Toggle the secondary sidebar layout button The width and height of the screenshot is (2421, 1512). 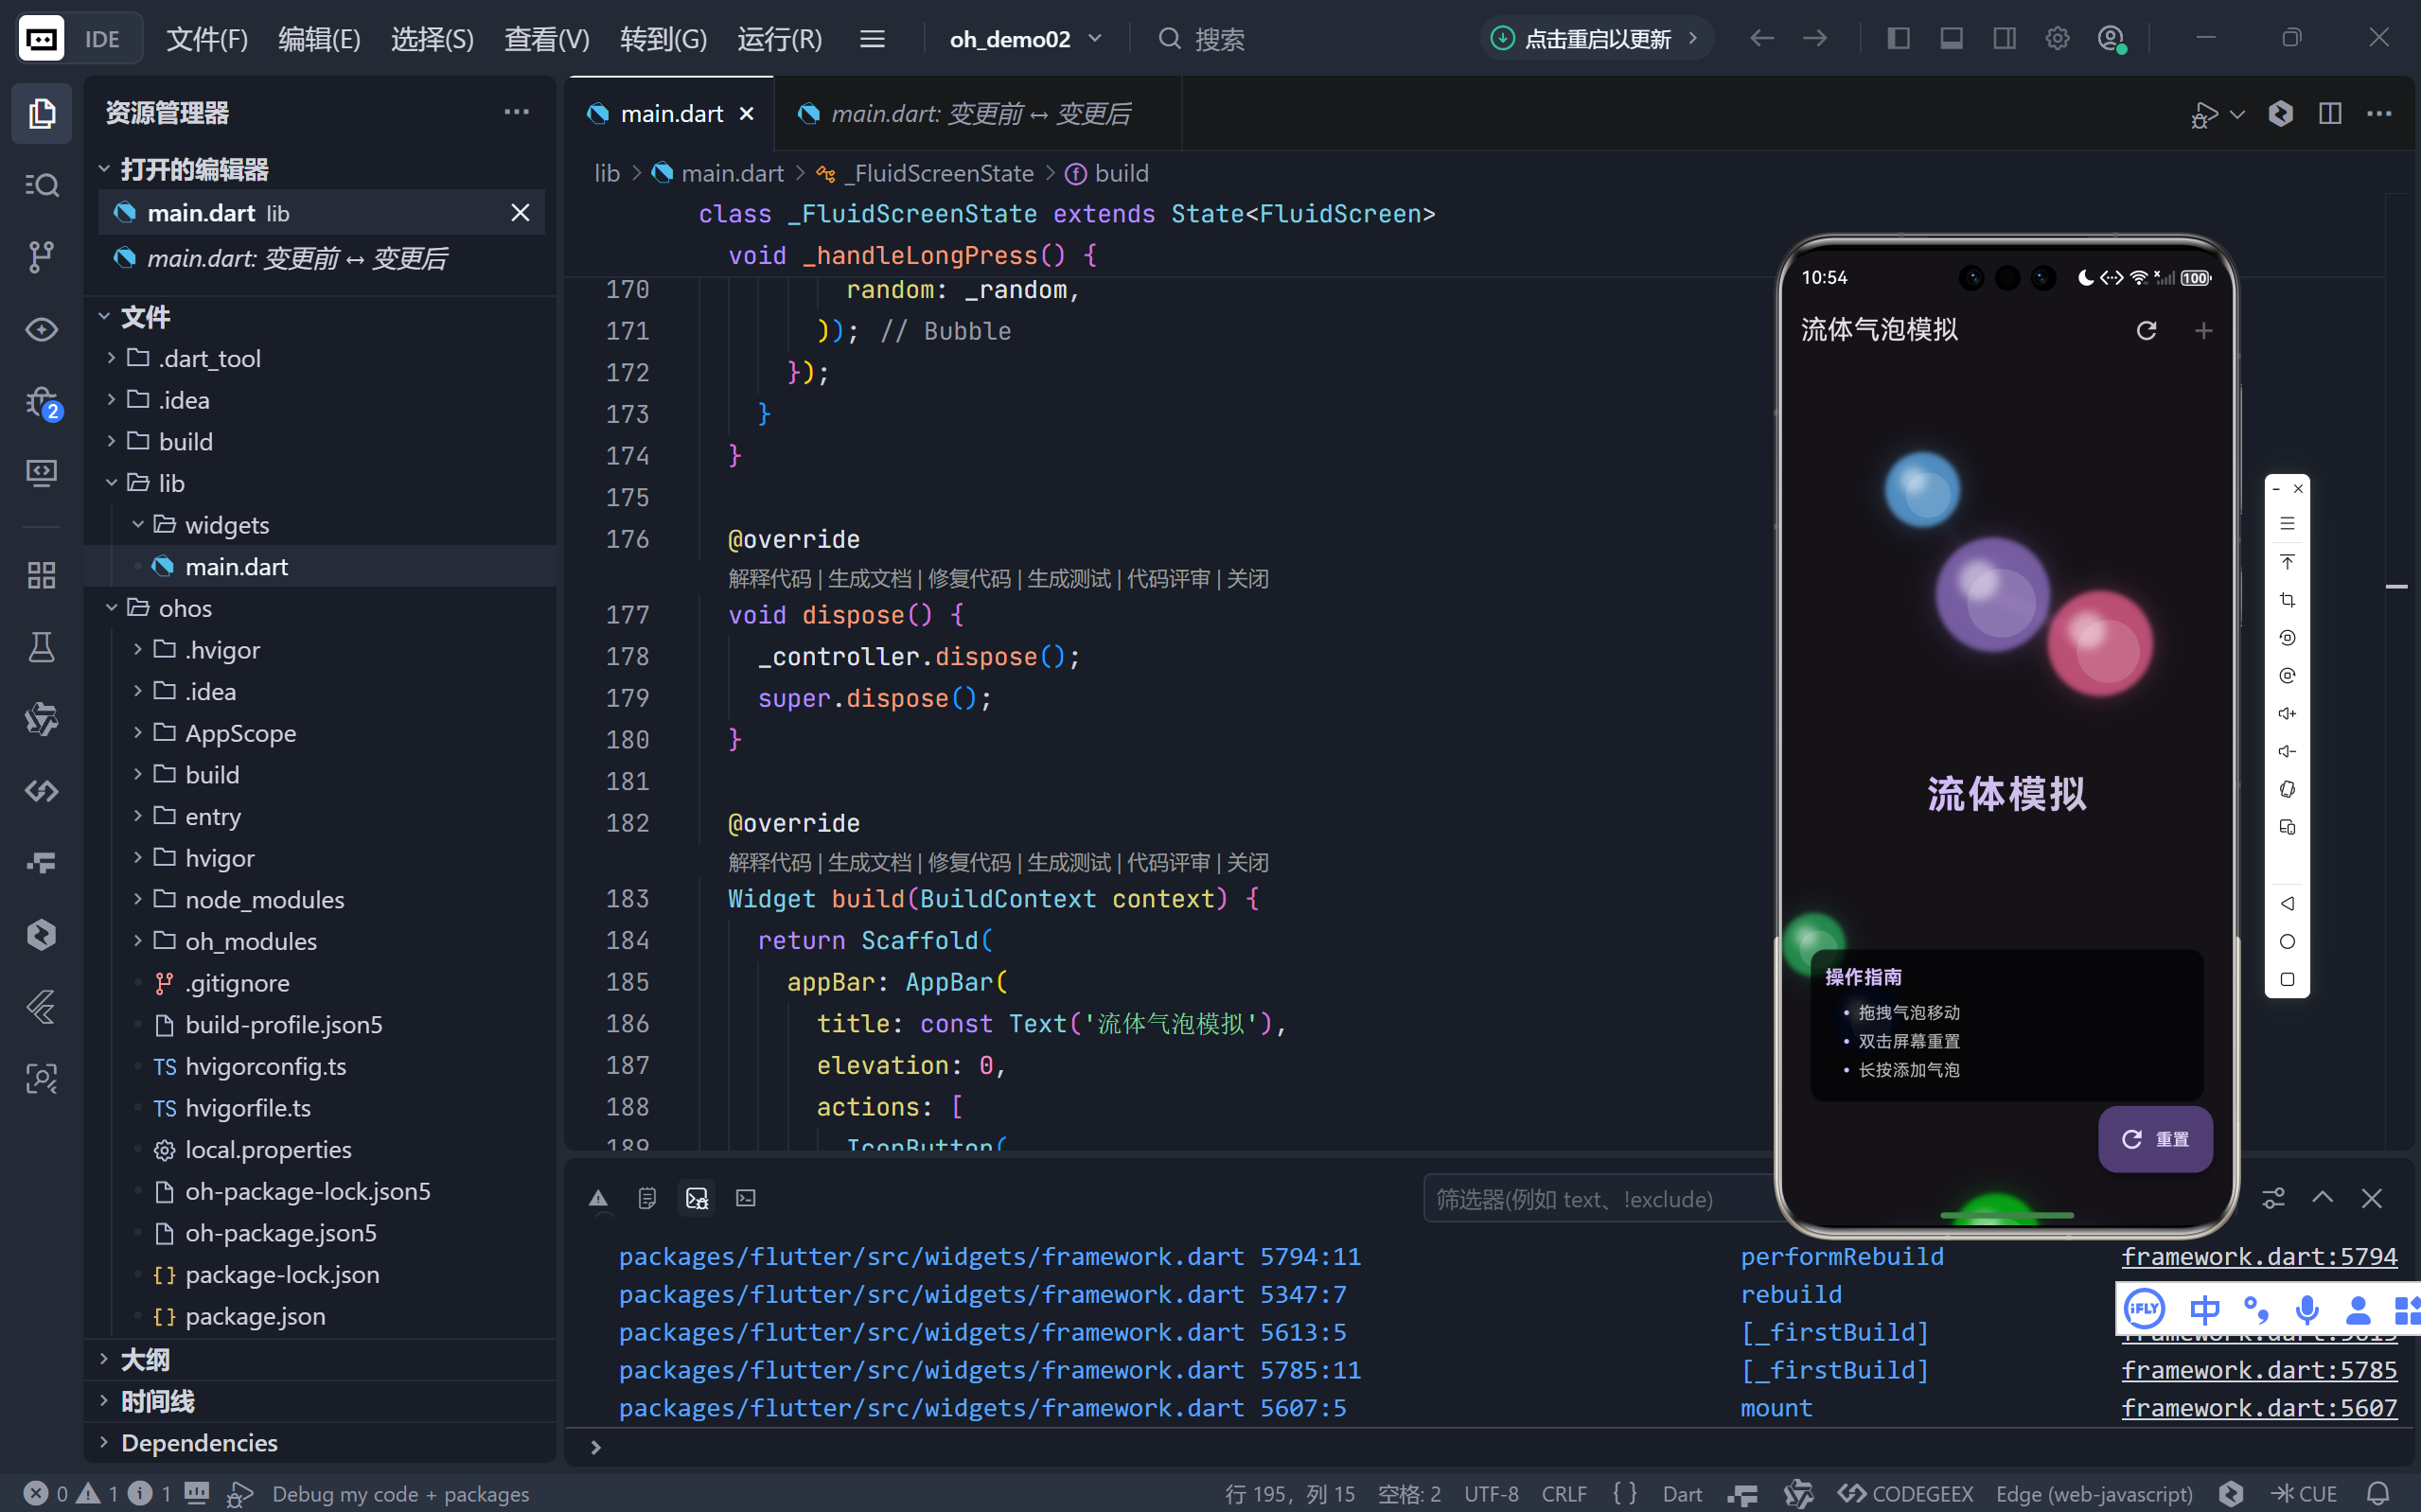[x=2004, y=39]
